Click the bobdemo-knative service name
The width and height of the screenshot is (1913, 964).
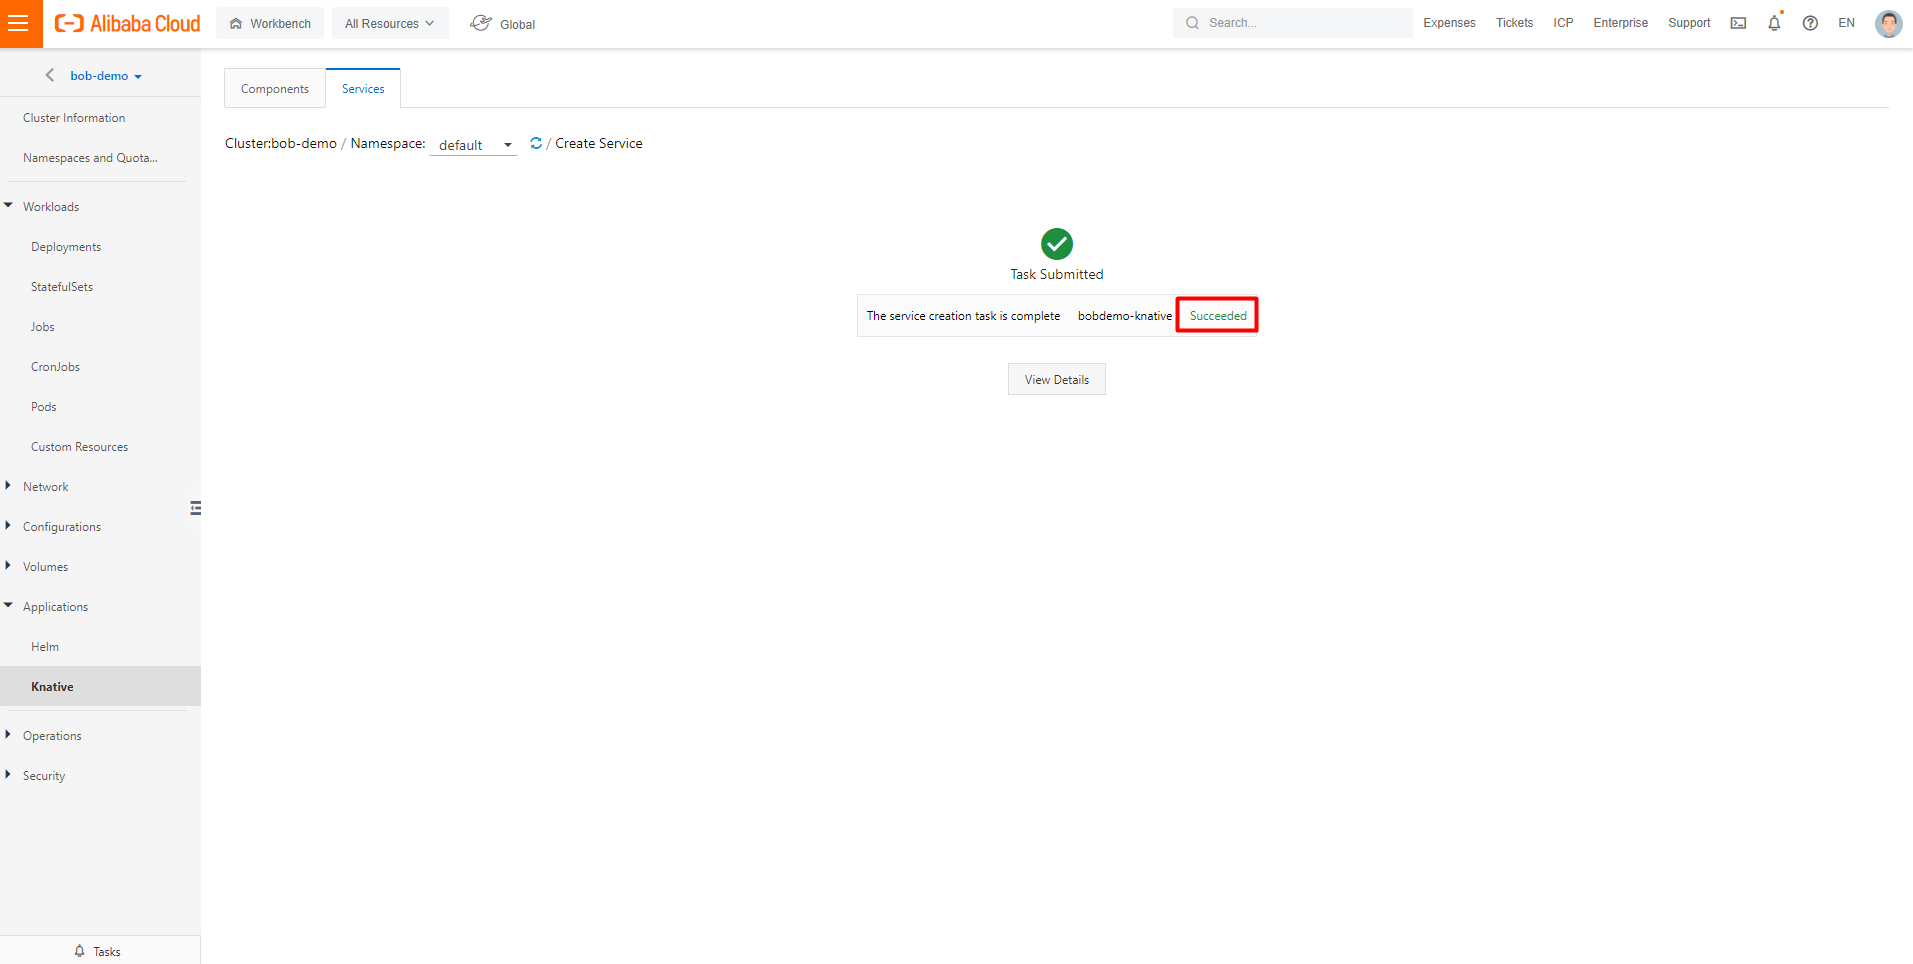1125,315
